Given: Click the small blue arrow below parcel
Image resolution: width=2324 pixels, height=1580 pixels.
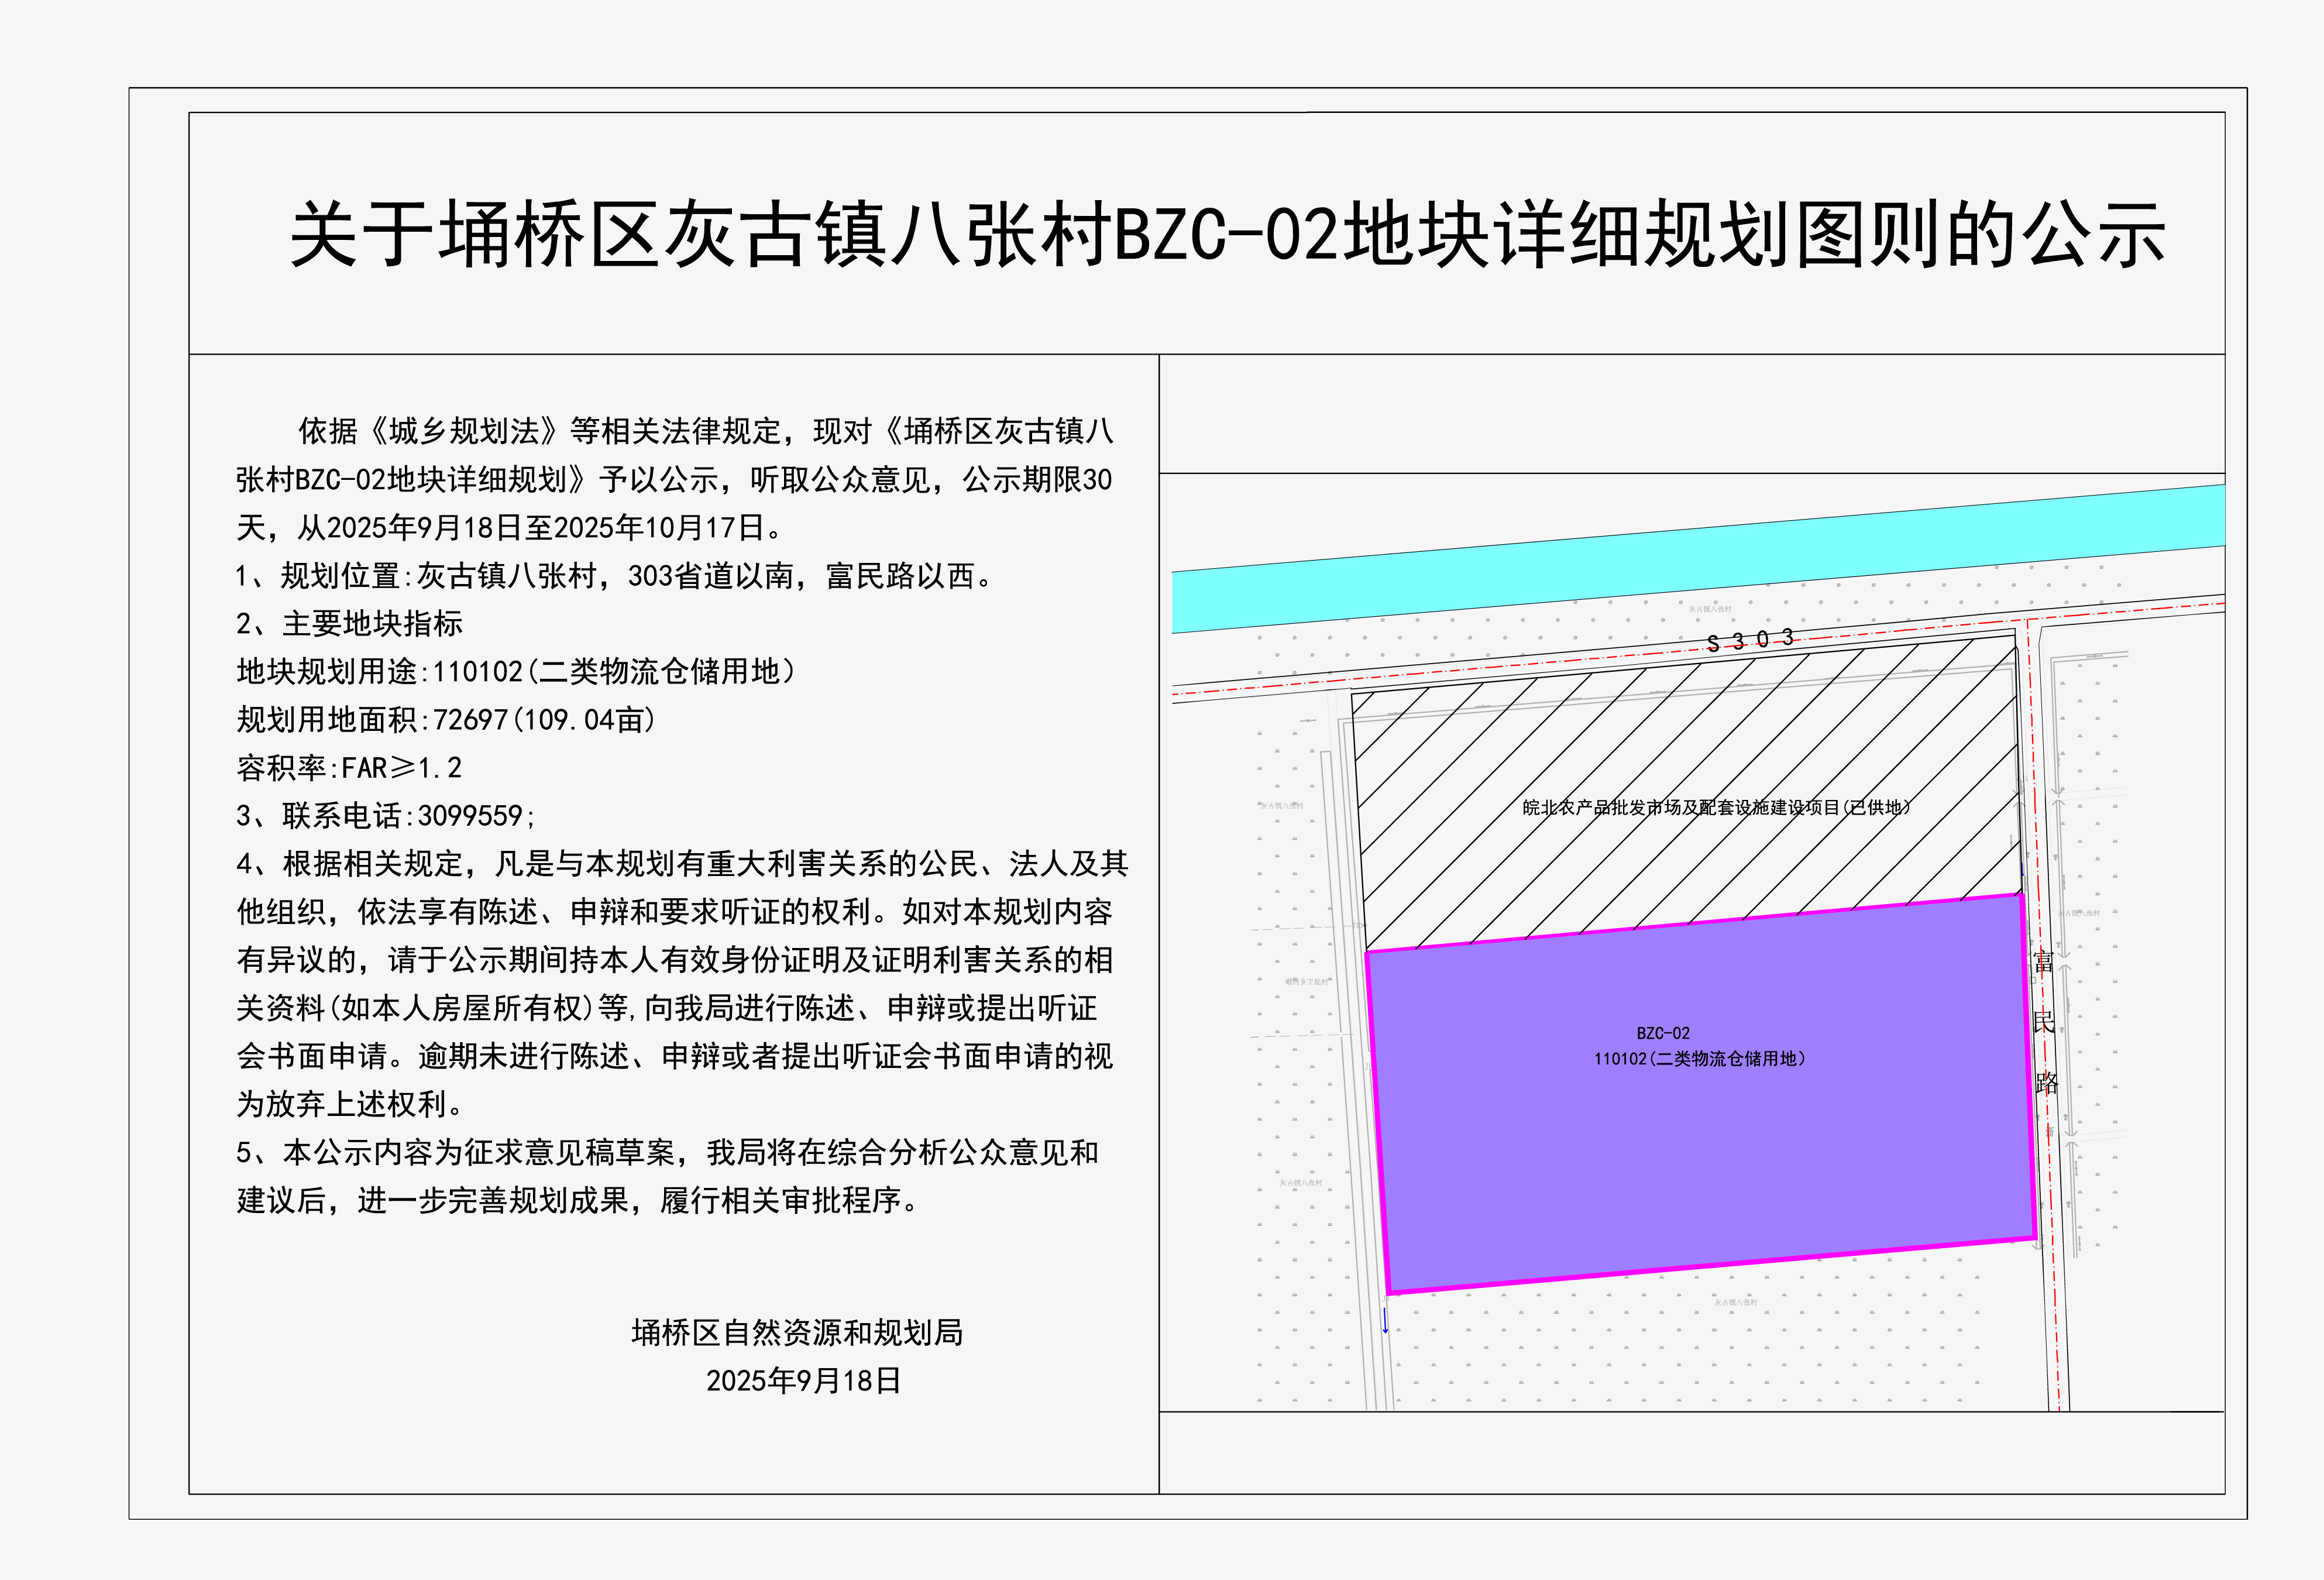Looking at the screenshot, I should point(1385,1321).
